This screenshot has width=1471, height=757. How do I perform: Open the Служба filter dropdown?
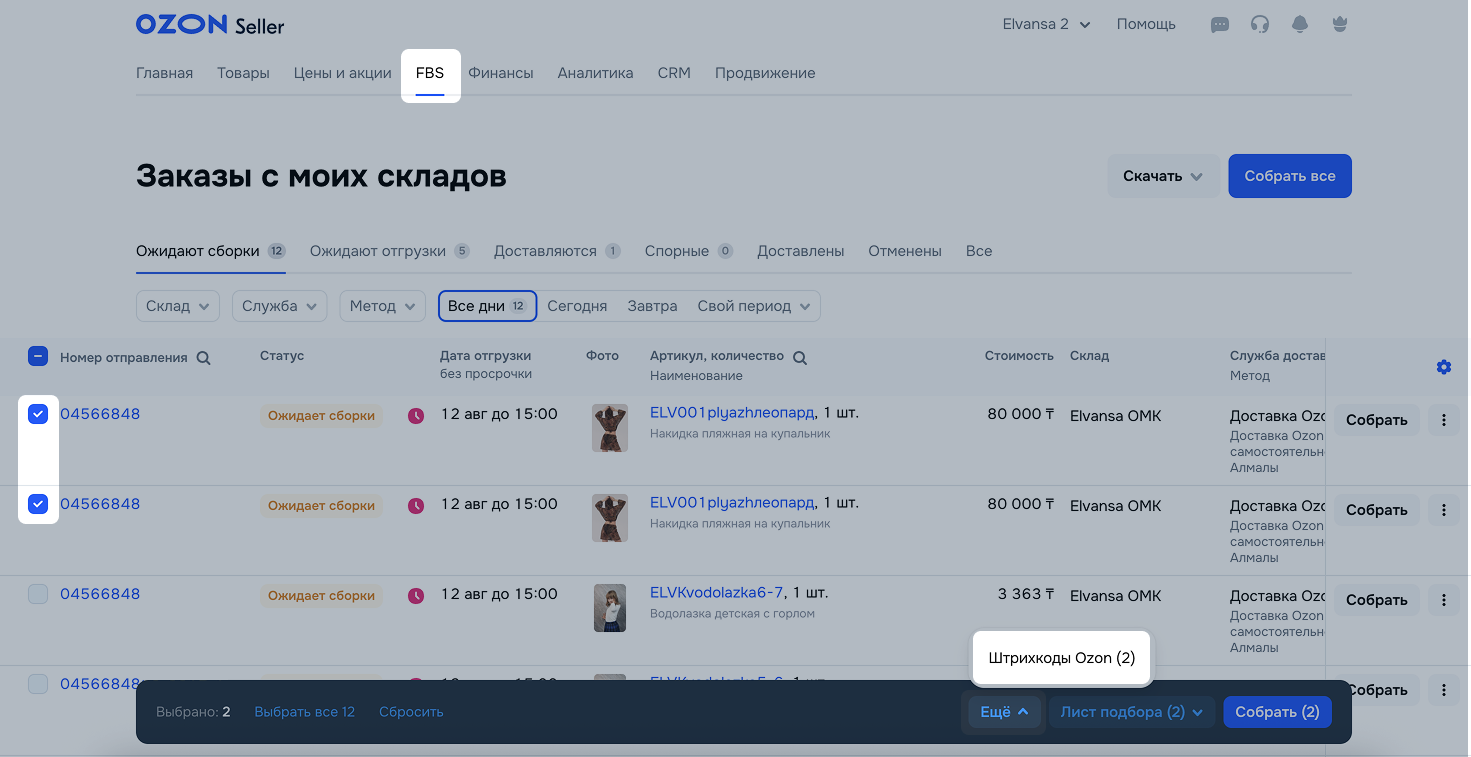pyautogui.click(x=280, y=306)
